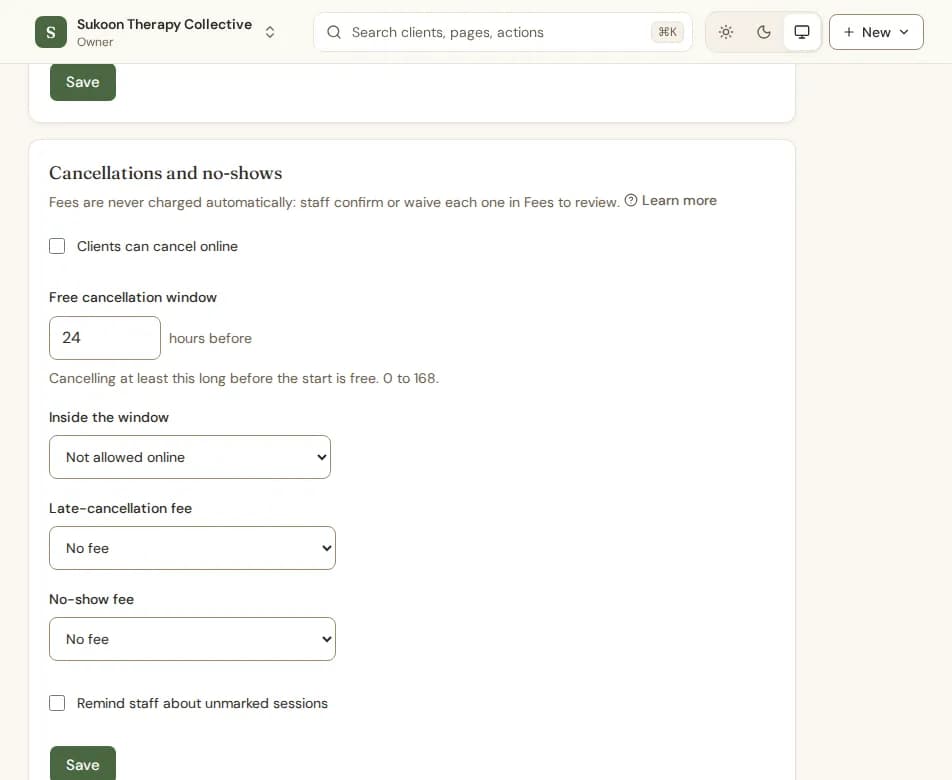The width and height of the screenshot is (952, 780).
Task: Enable Remind staff about unmarked sessions
Action: tap(57, 703)
